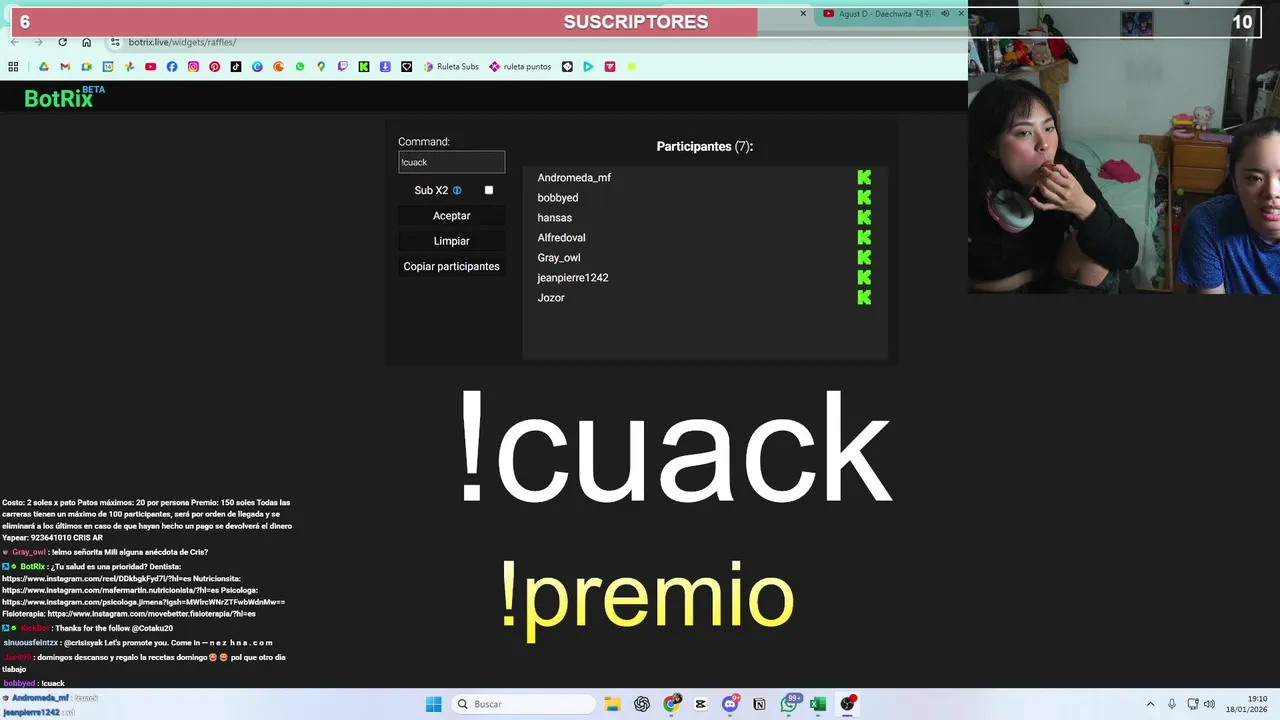Open File Explorer from the taskbar
Image resolution: width=1280 pixels, height=720 pixels.
pos(612,704)
